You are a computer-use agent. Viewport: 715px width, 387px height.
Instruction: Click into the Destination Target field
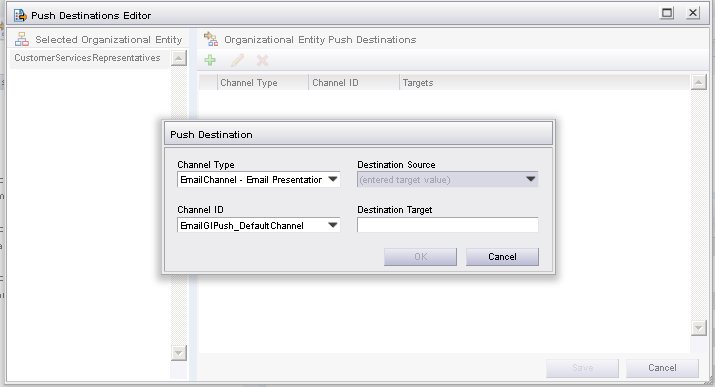447,225
